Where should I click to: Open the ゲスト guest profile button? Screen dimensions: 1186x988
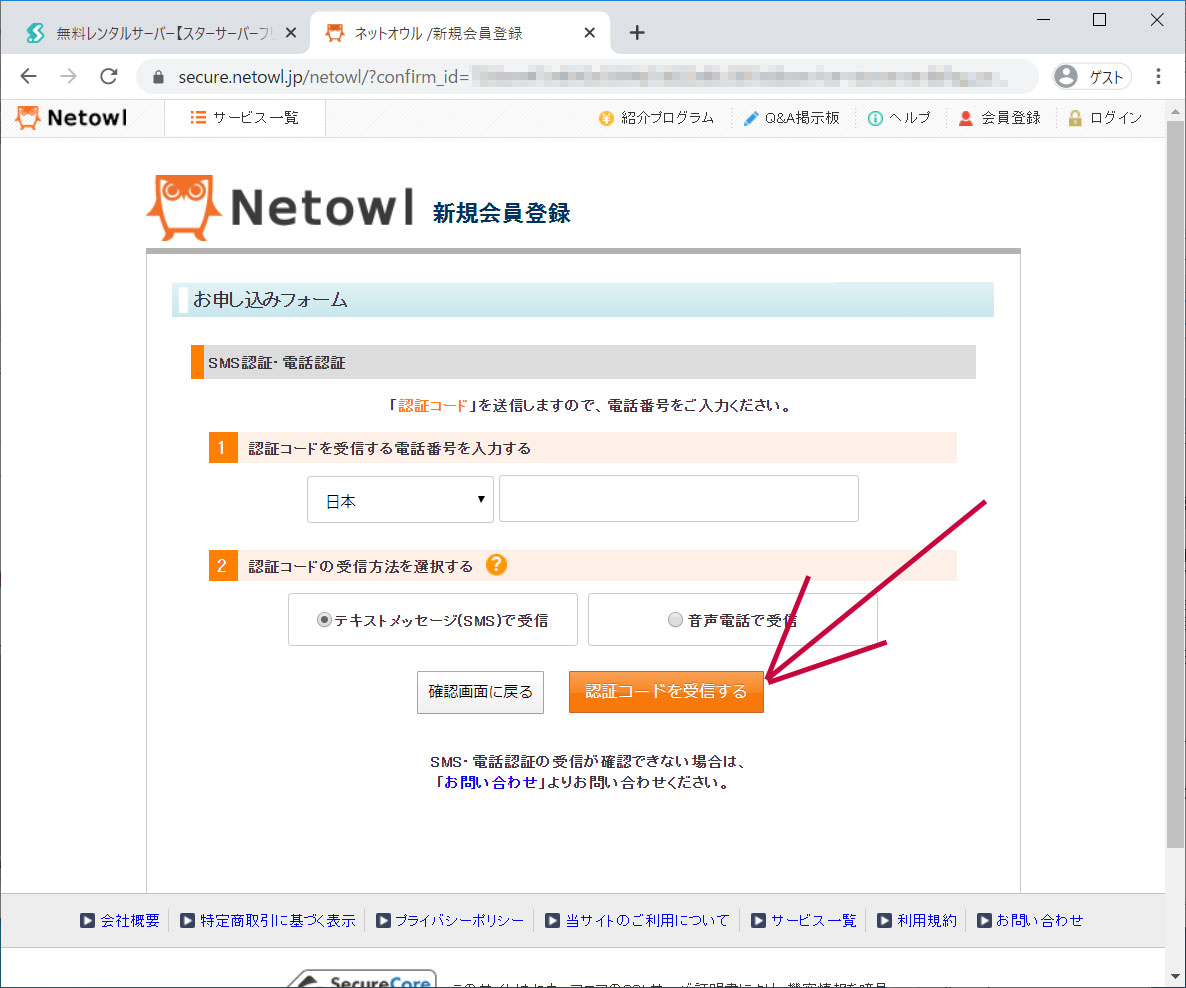(1092, 76)
